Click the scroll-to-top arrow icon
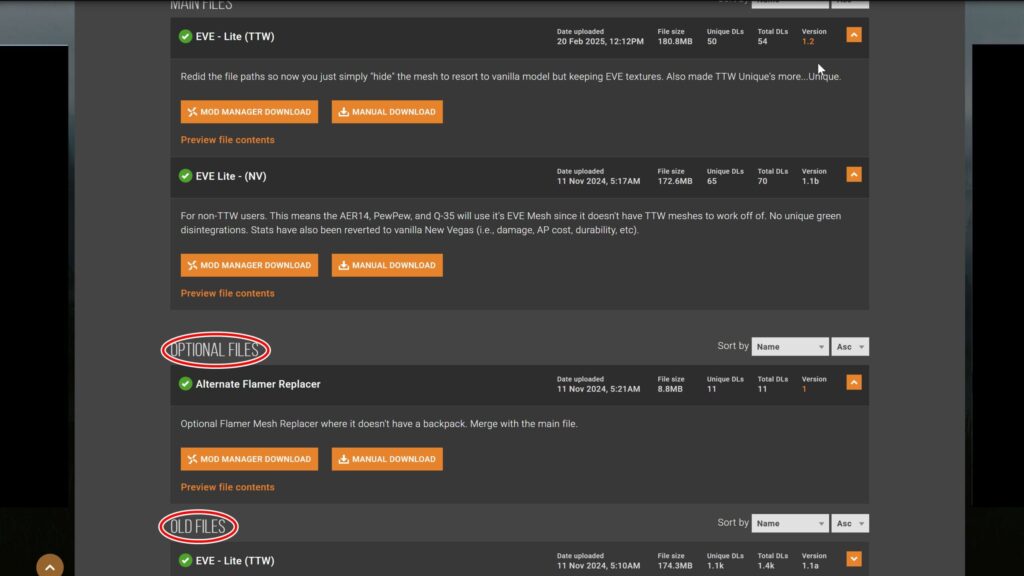 click(49, 567)
